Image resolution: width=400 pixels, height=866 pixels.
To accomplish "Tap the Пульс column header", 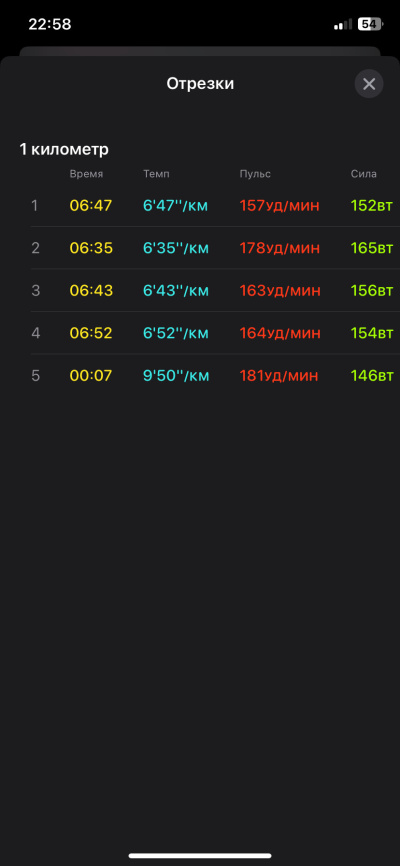I will [x=255, y=174].
